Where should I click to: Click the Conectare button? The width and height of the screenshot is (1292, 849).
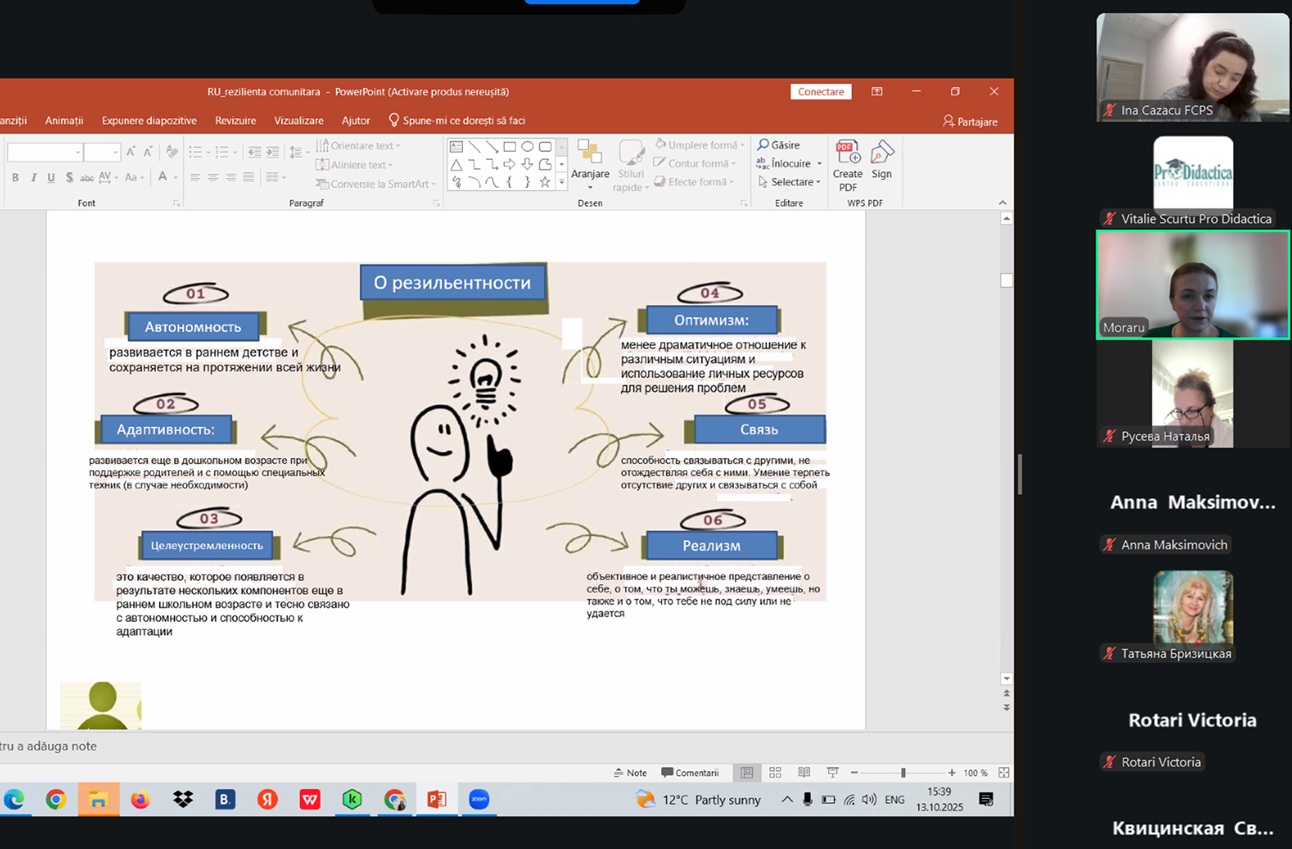821,92
